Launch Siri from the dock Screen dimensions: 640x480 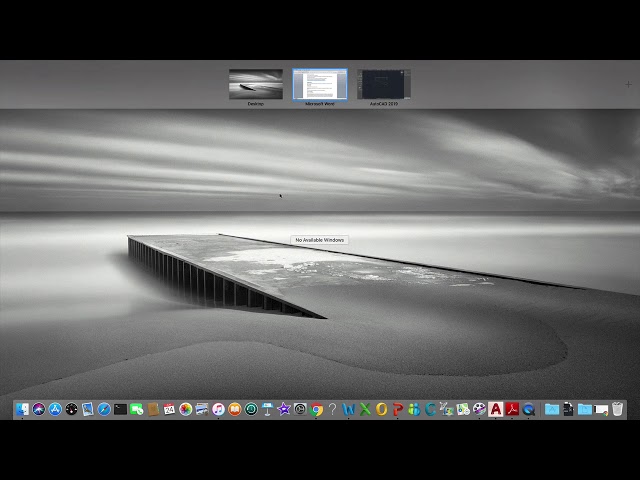39,409
